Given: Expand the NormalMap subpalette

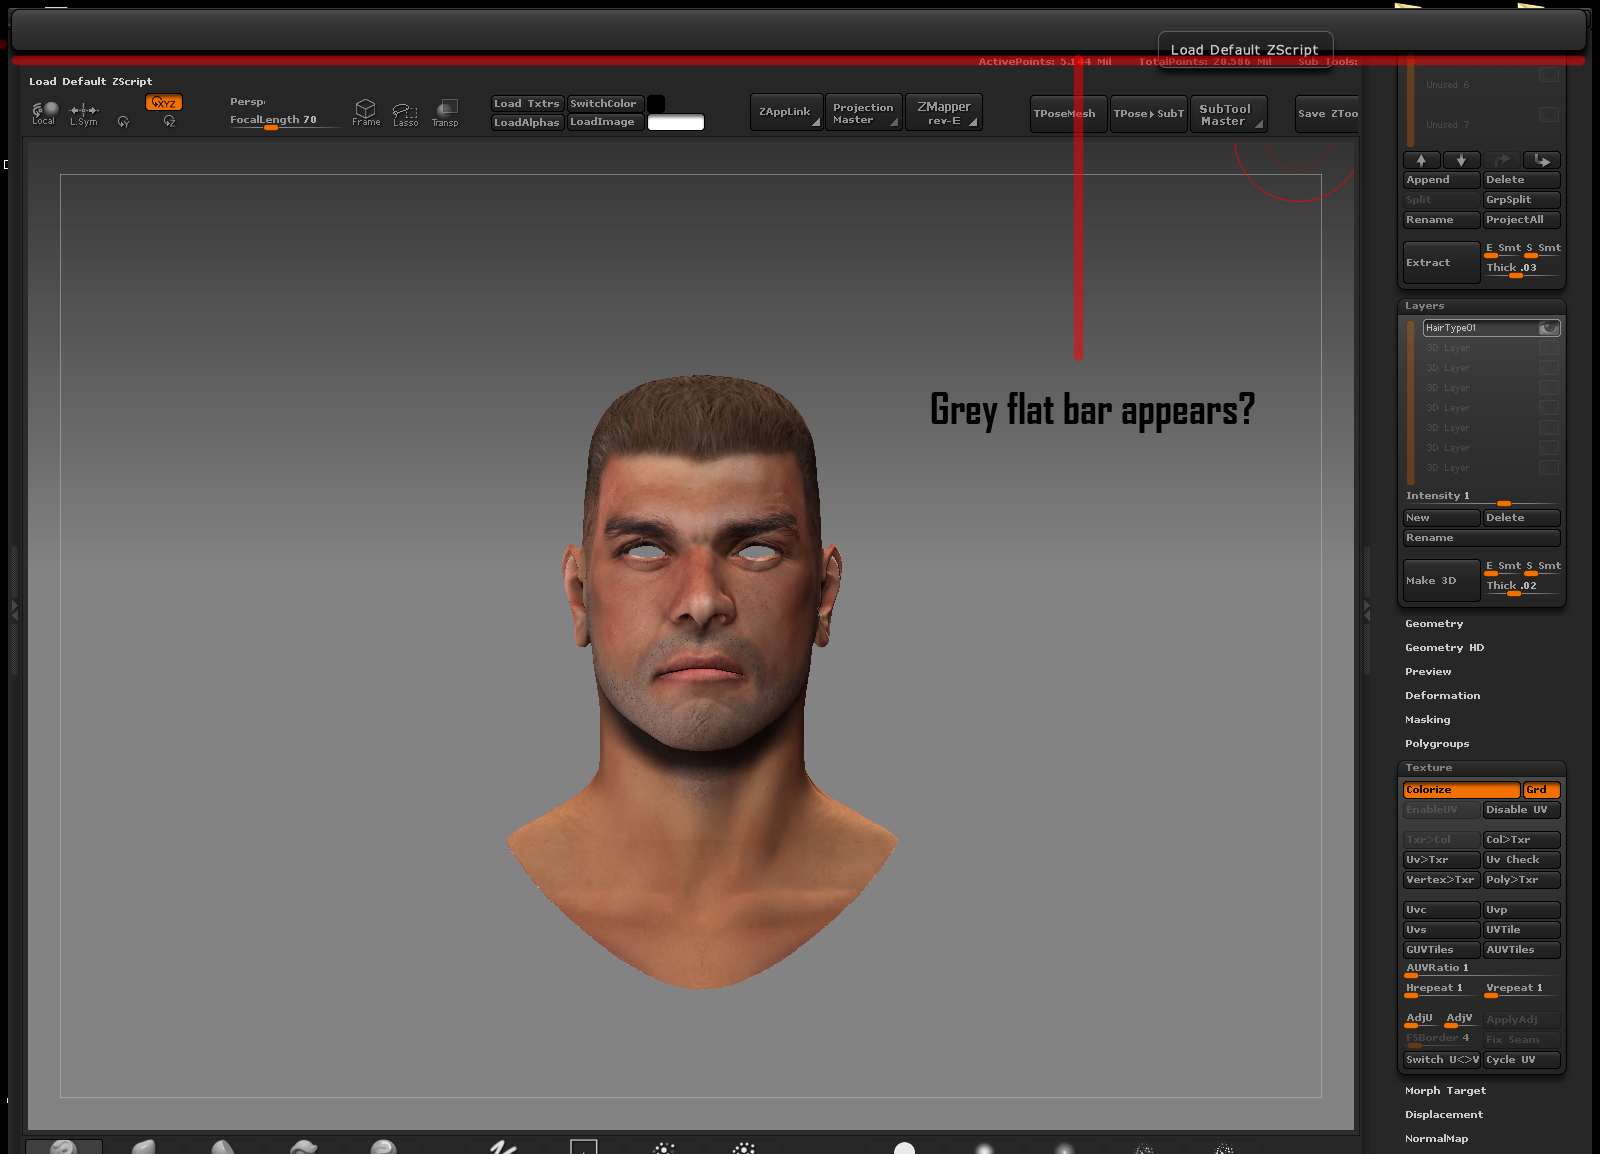Looking at the screenshot, I should point(1436,1139).
